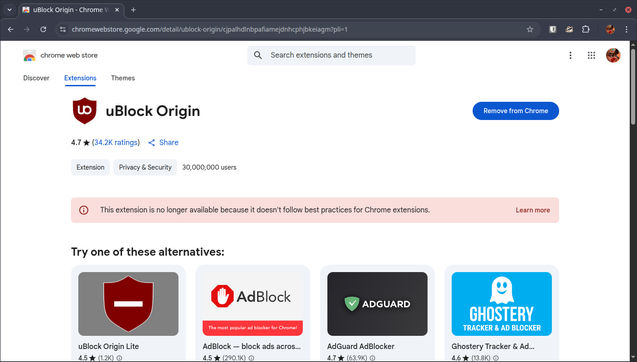Viewport: 637px width, 362px height.
Task: Click the browser forward arrow
Action: (x=27, y=29)
